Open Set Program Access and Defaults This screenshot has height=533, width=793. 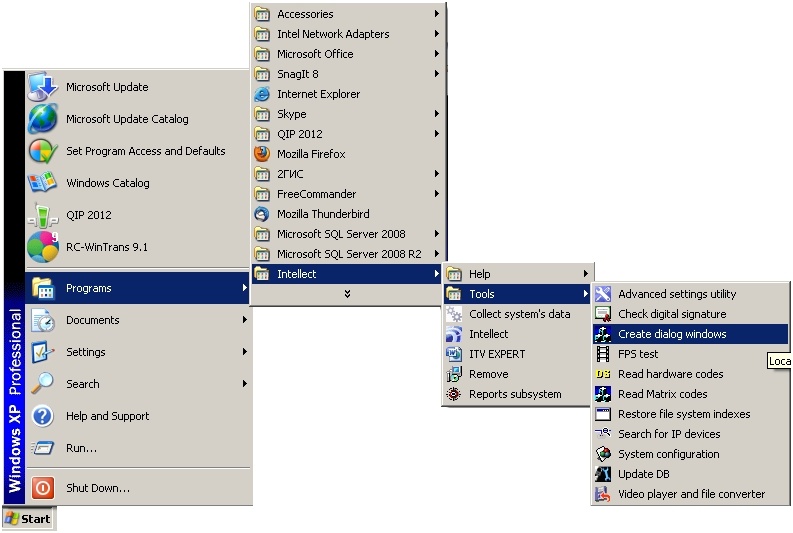coord(137,151)
